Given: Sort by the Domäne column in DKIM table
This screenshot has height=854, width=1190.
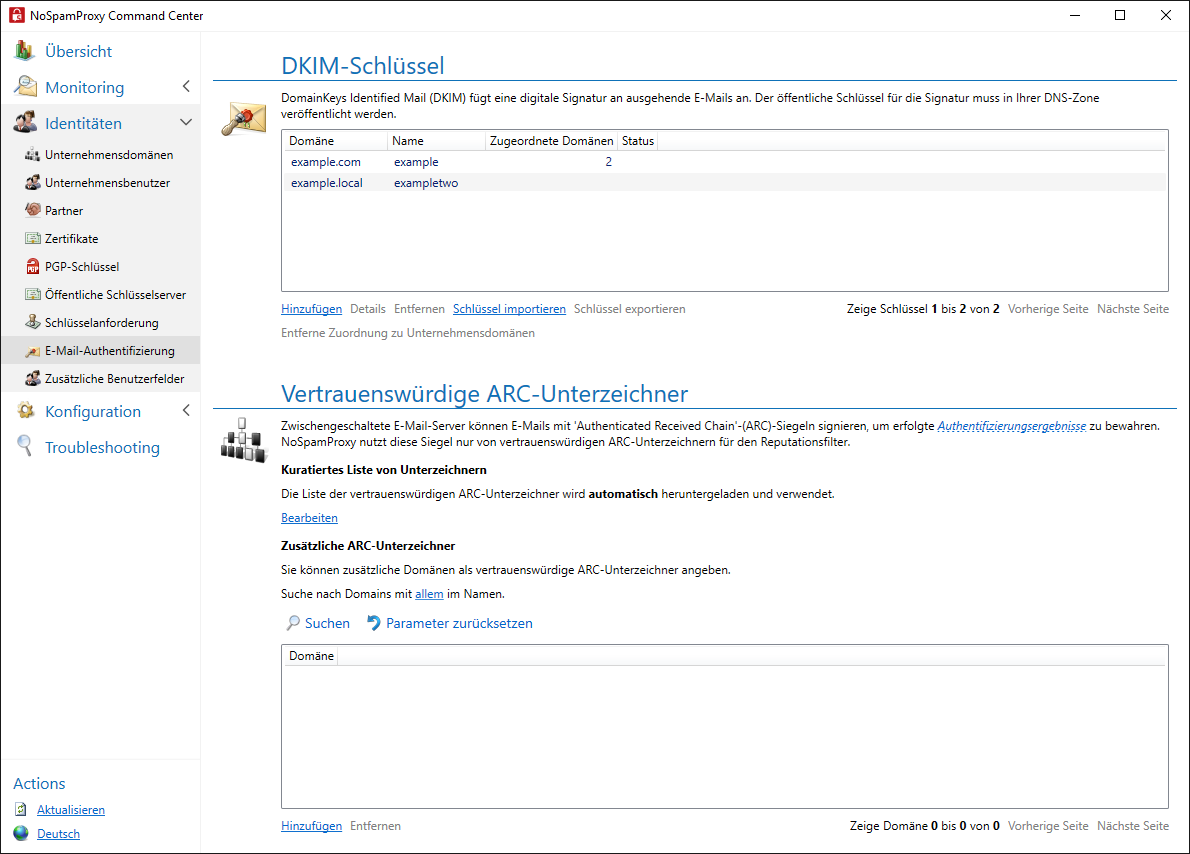Looking at the screenshot, I should point(335,140).
